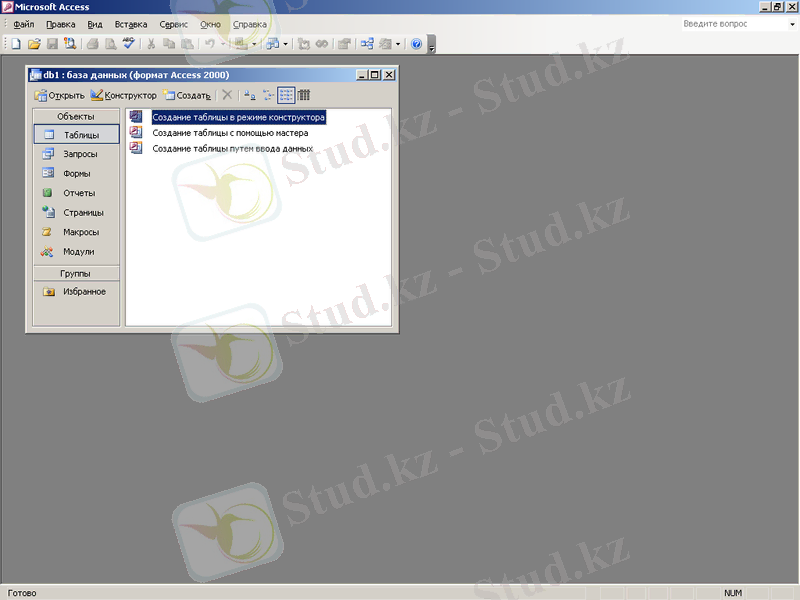This screenshot has width=800, height=600.
Task: Click the db1 window title bar
Action: click(192, 75)
